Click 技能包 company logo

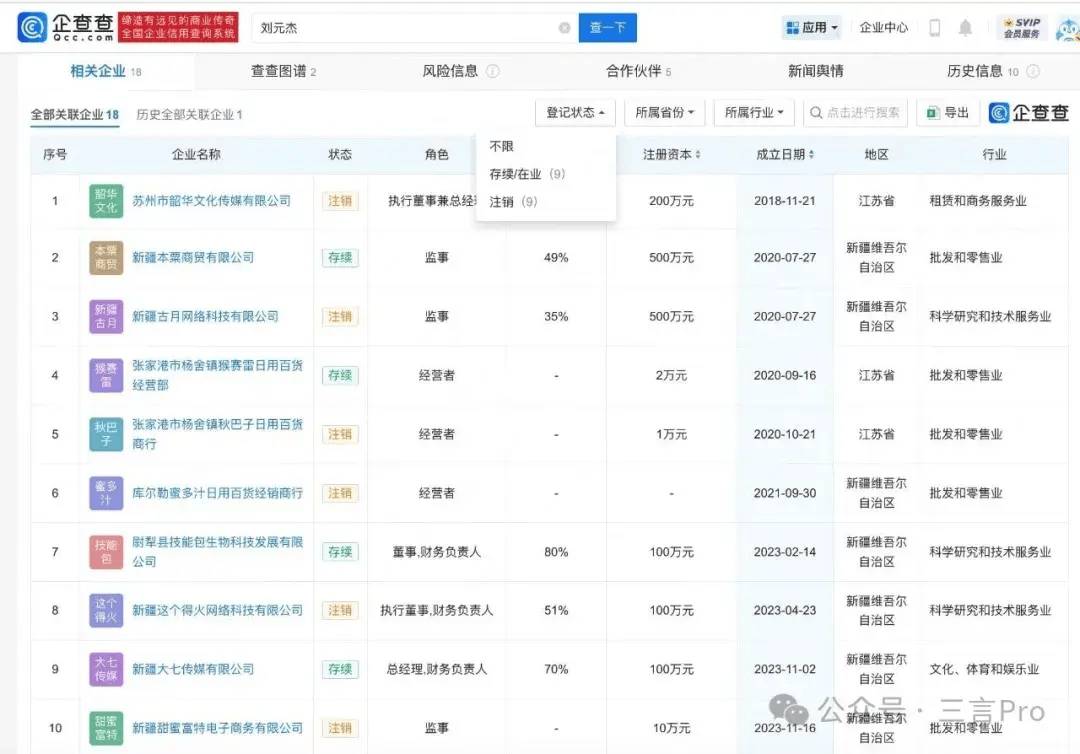click(x=106, y=552)
